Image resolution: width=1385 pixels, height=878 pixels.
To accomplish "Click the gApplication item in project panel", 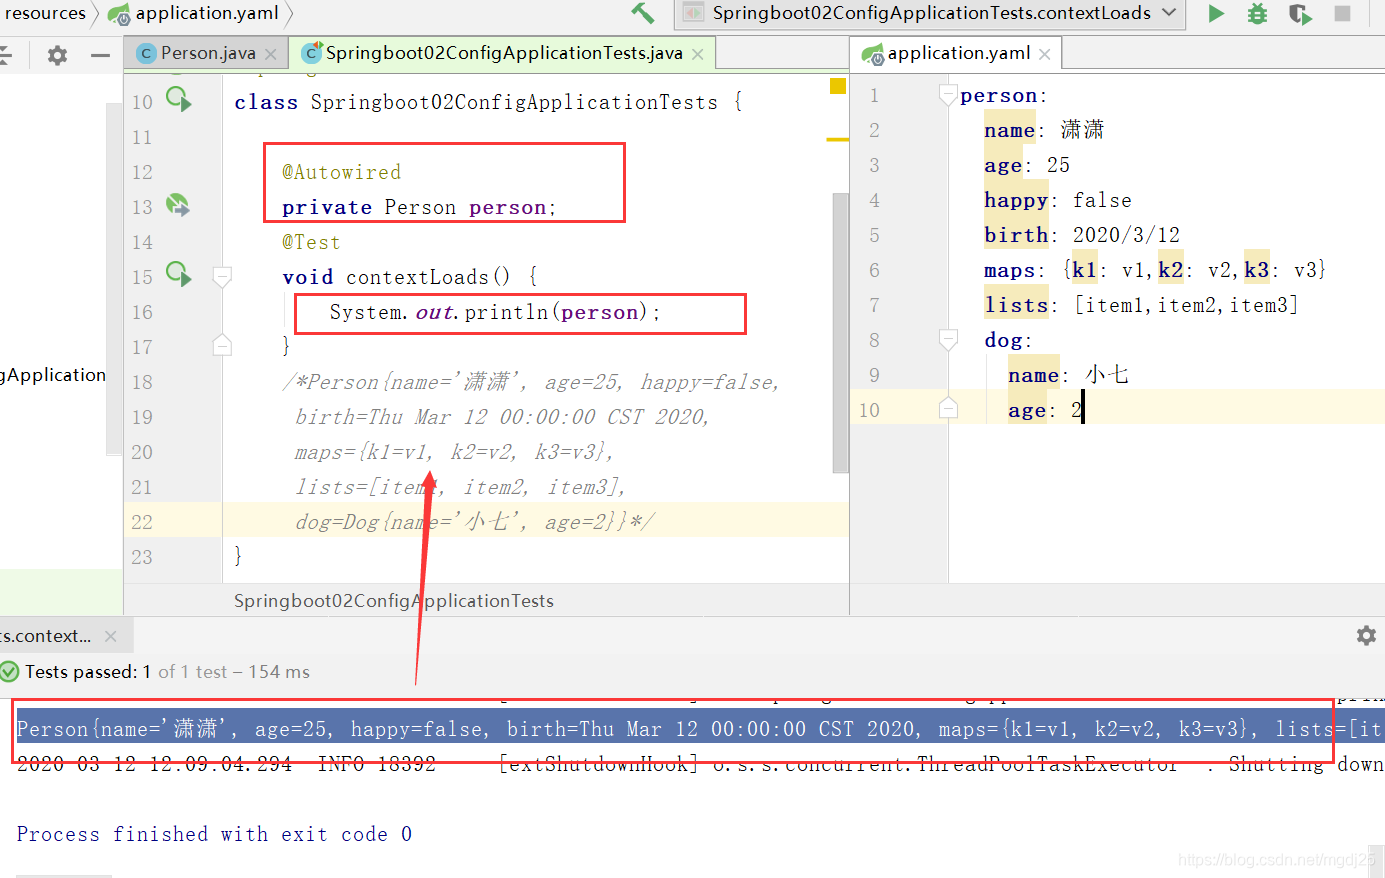I will click(x=53, y=375).
